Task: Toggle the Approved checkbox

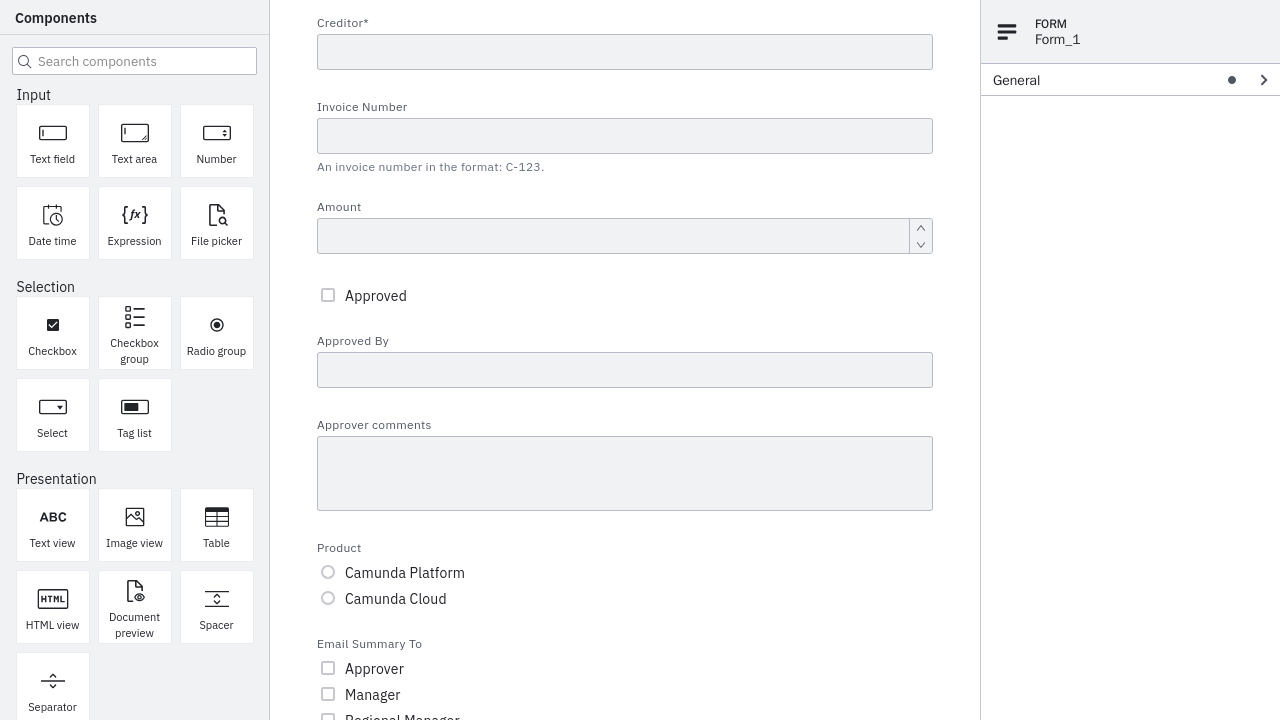Action: 328,295
